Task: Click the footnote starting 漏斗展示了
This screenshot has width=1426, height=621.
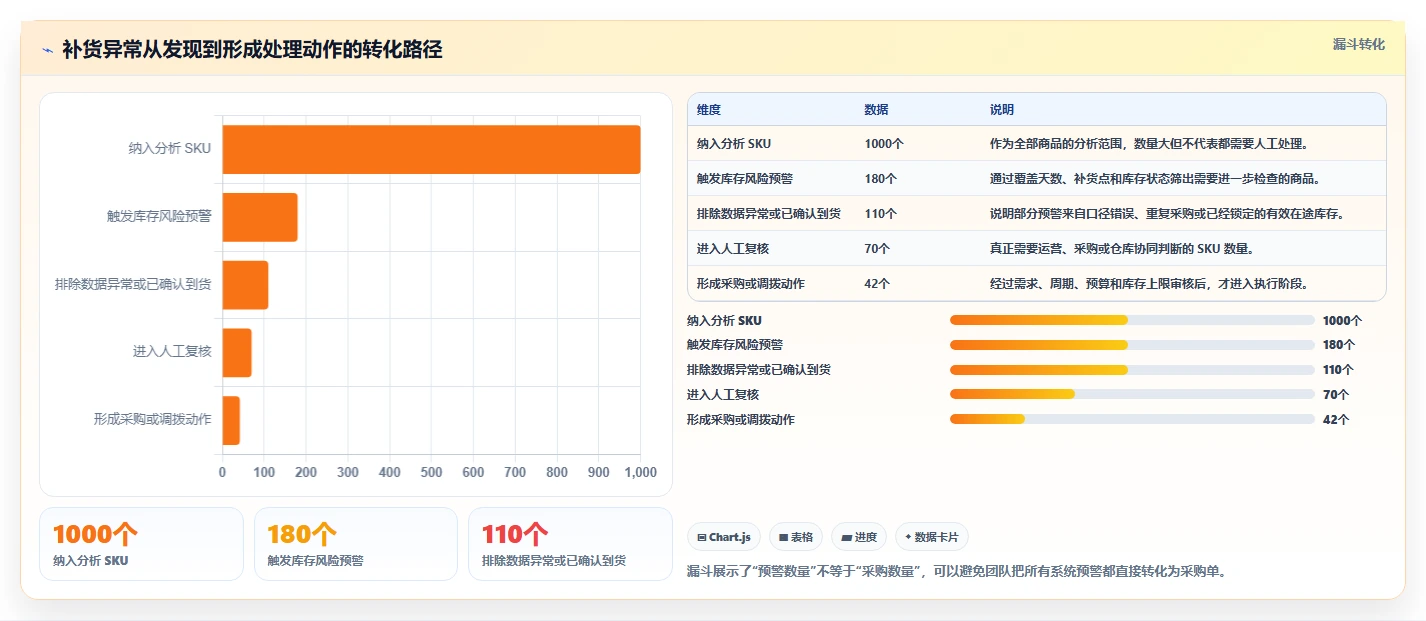Action: (957, 572)
